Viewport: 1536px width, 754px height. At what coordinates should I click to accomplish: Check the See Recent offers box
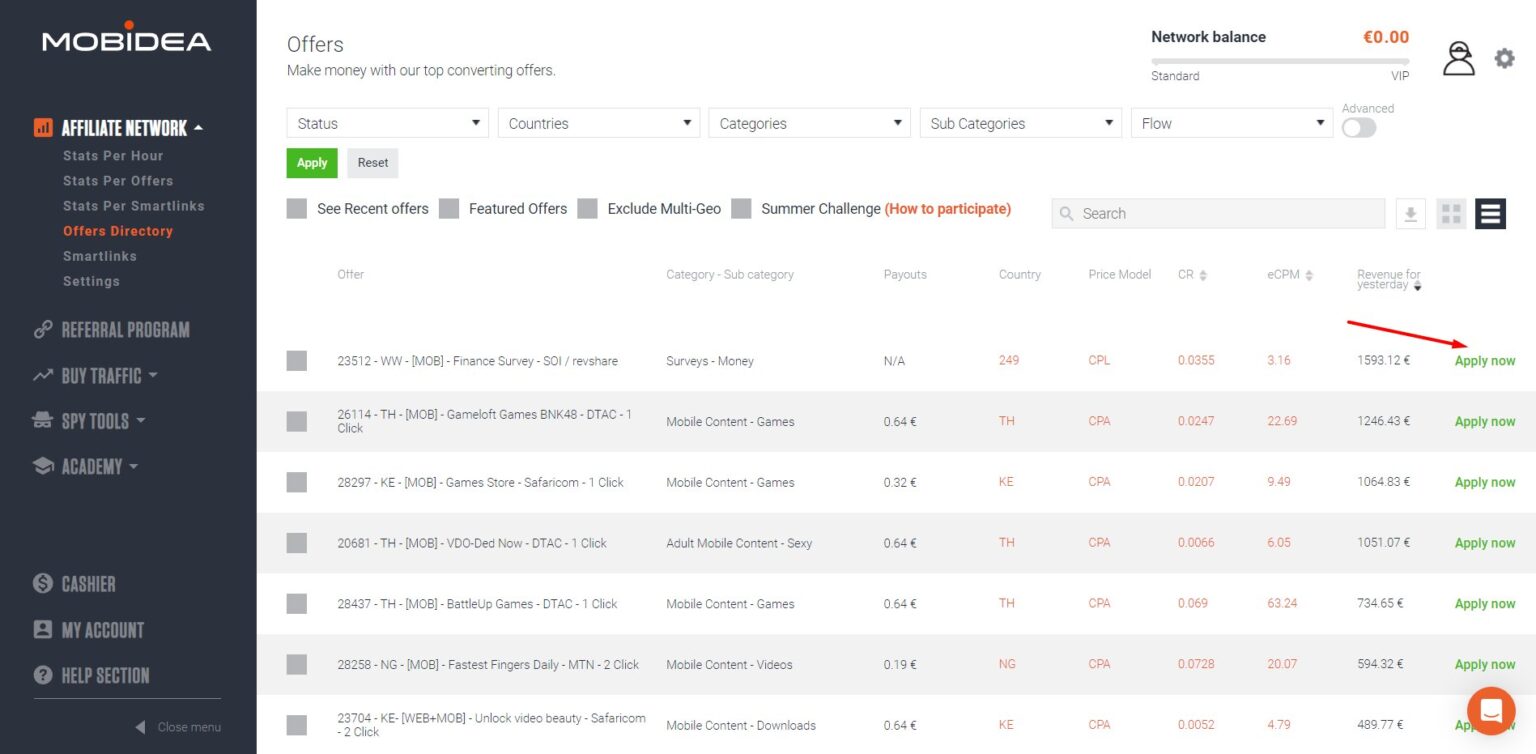pyautogui.click(x=297, y=209)
